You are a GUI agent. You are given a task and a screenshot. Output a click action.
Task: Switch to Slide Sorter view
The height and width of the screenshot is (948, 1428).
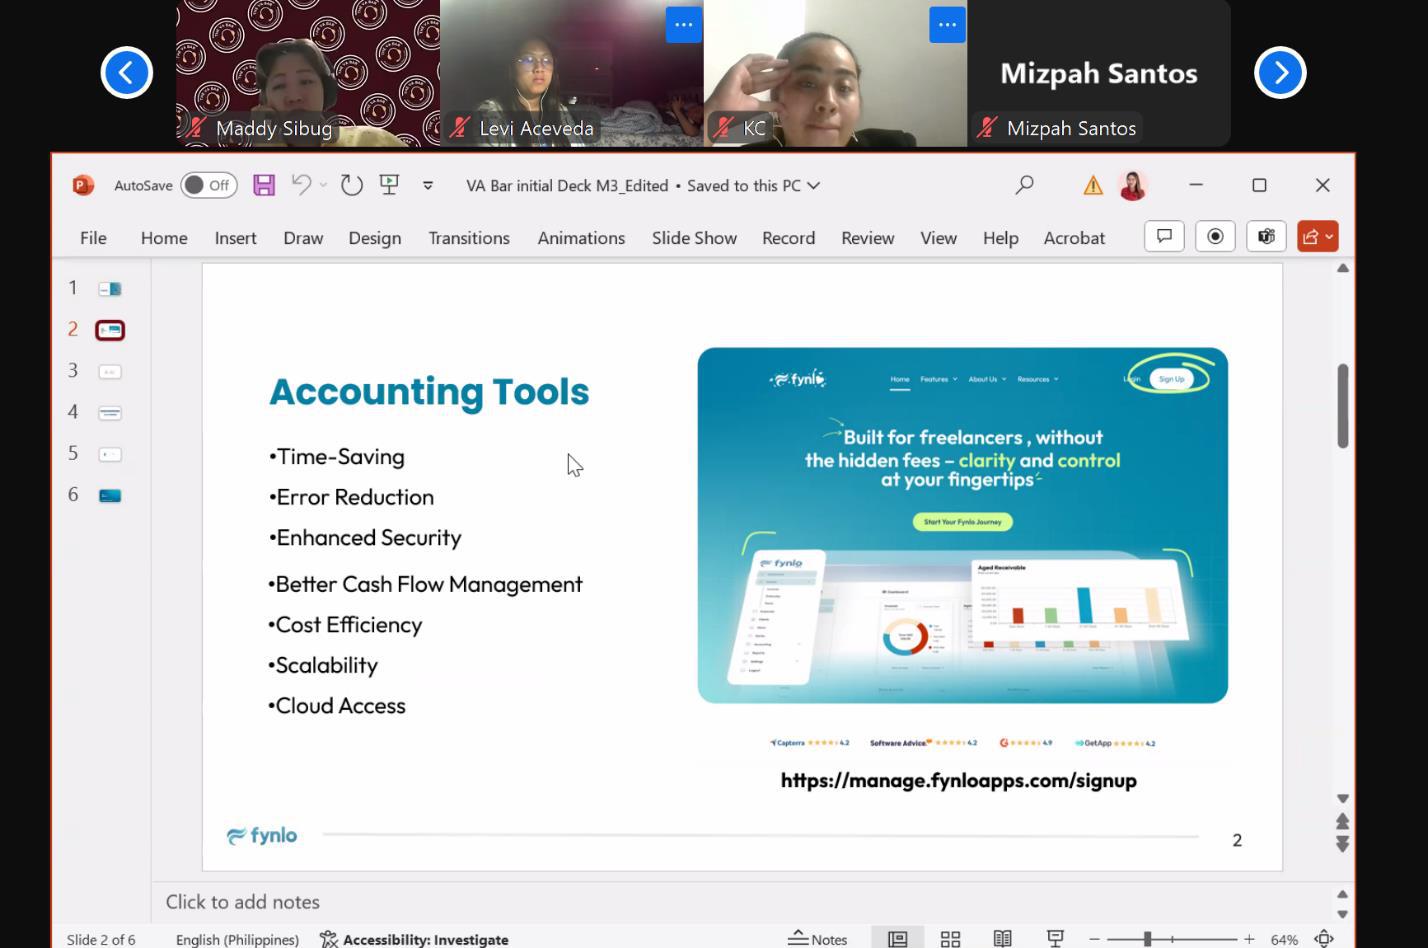point(950,939)
